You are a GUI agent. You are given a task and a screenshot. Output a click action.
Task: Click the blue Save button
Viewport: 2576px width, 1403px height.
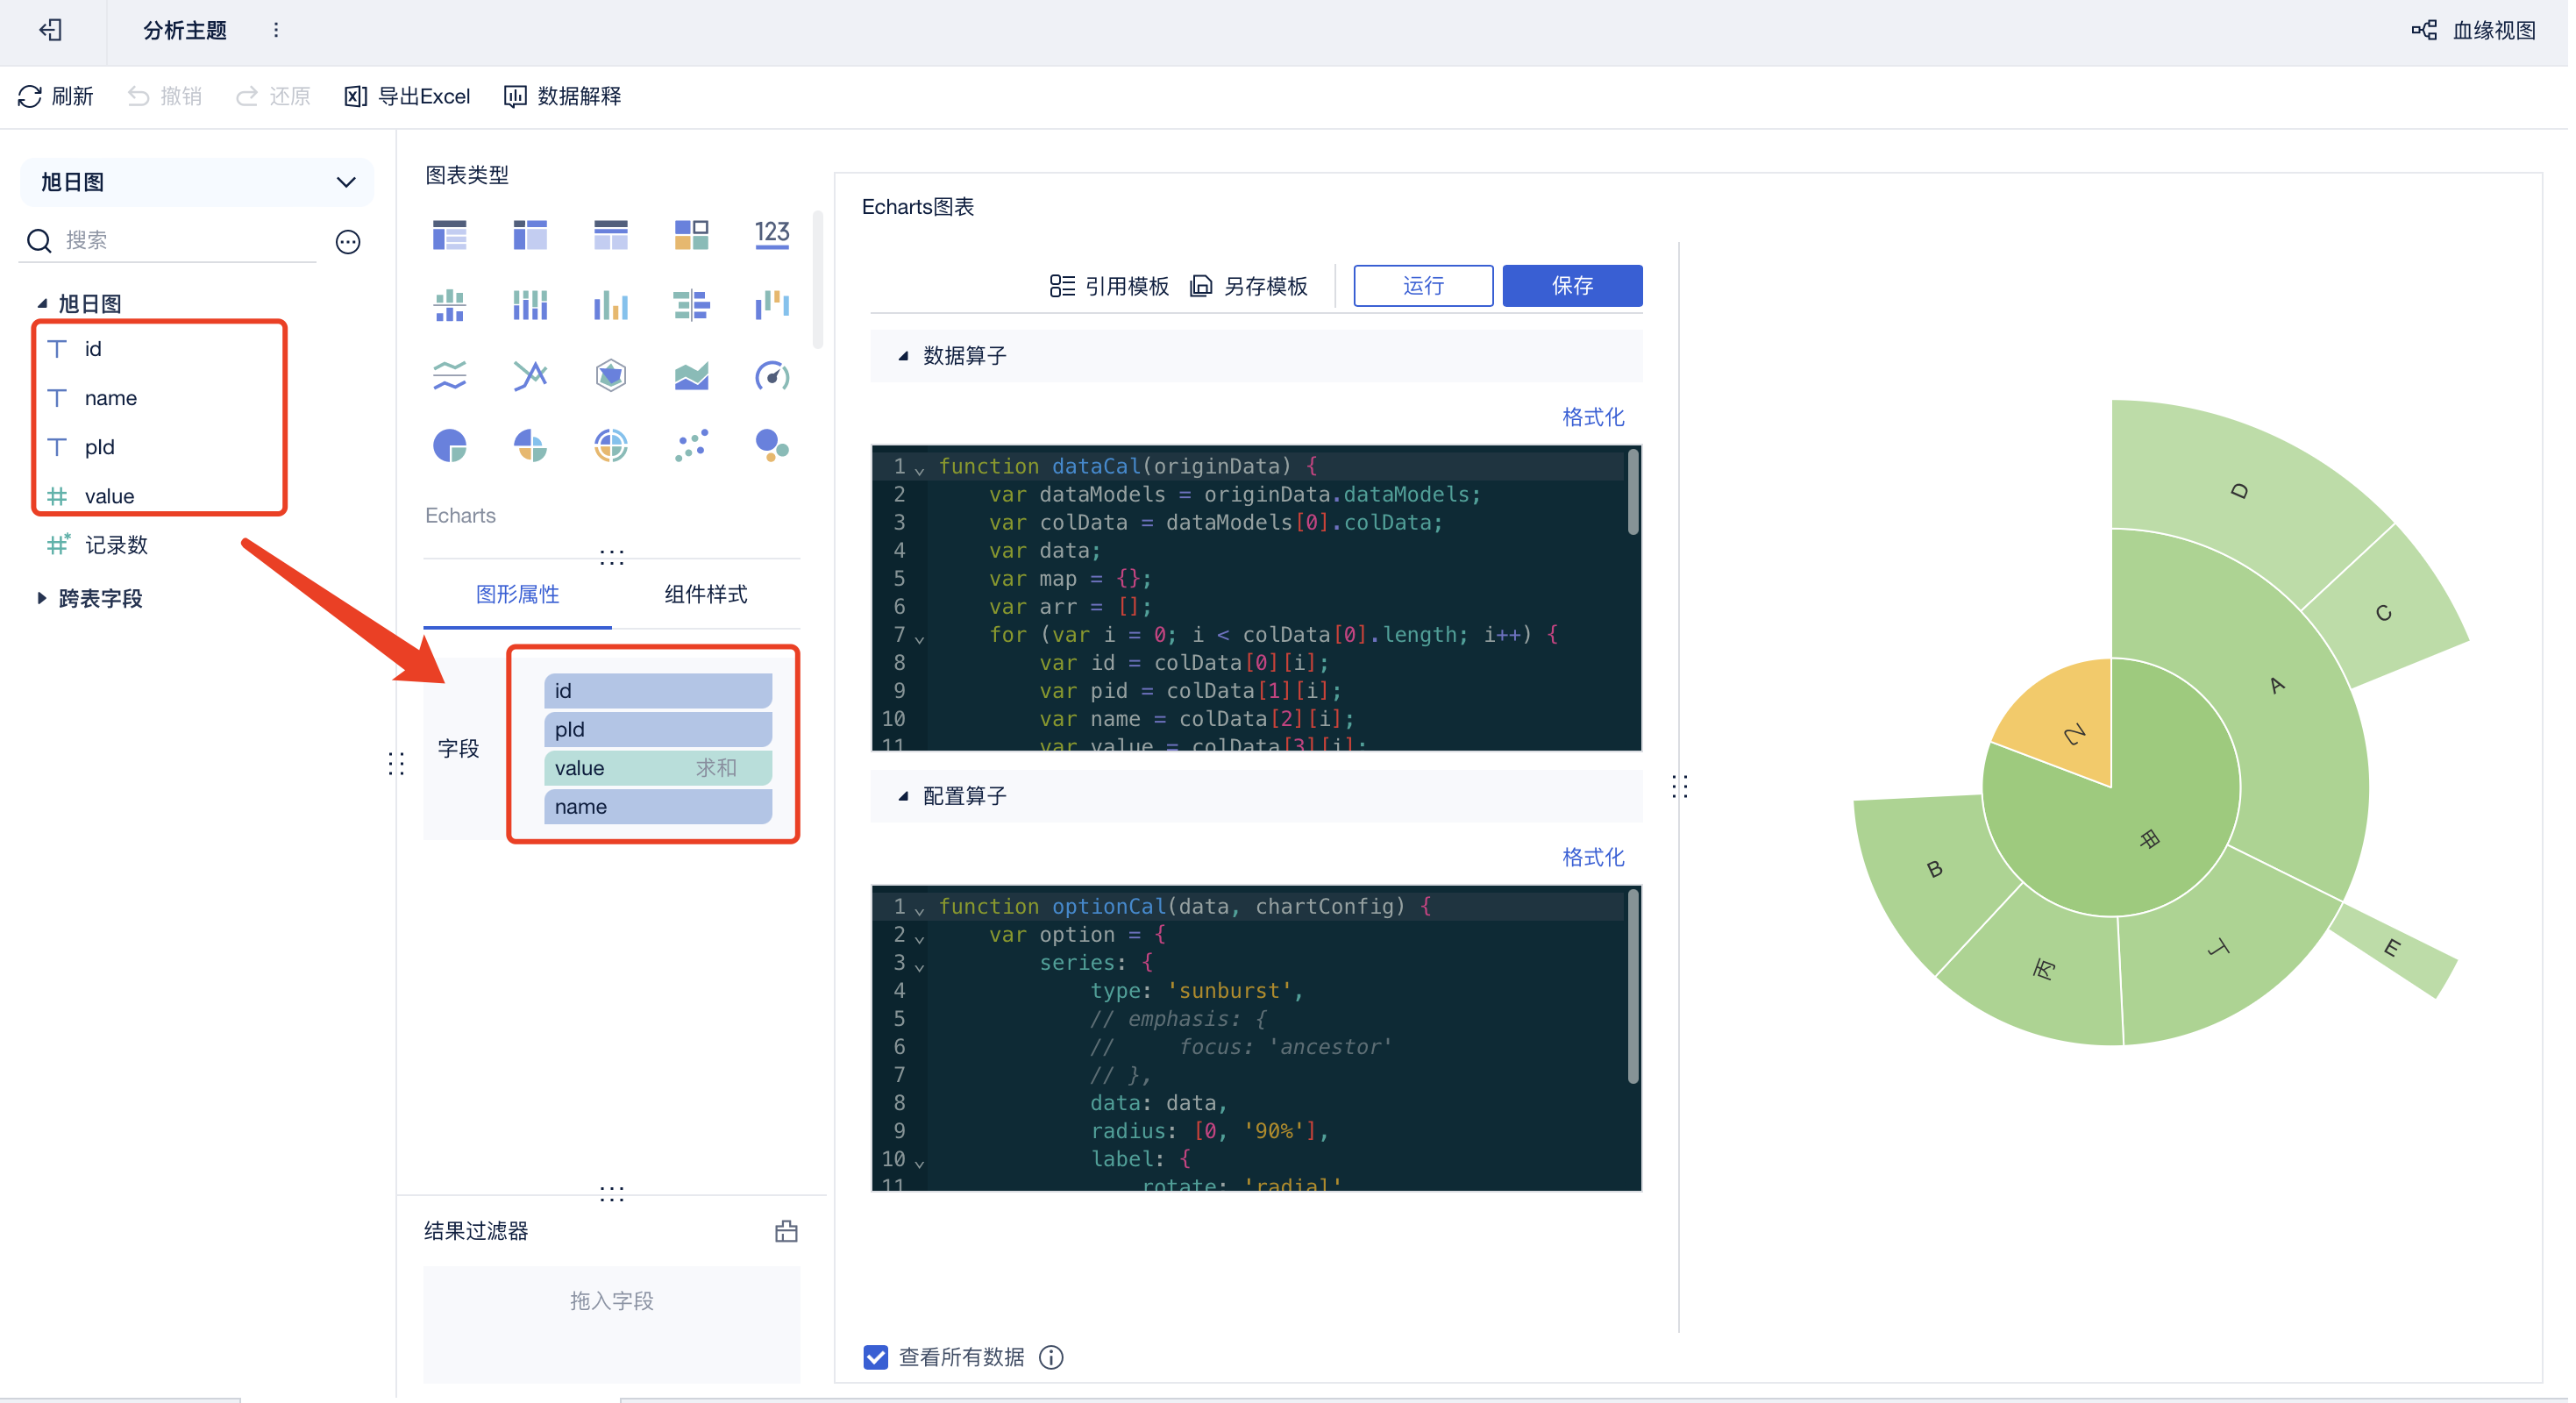click(1571, 286)
